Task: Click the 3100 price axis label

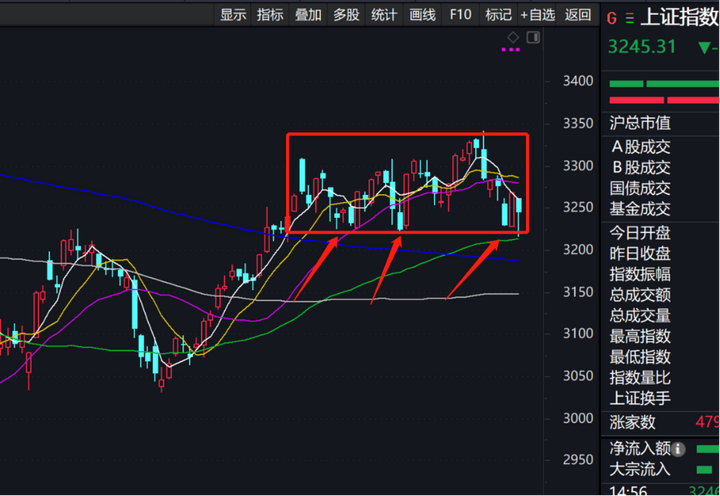Action: [578, 333]
